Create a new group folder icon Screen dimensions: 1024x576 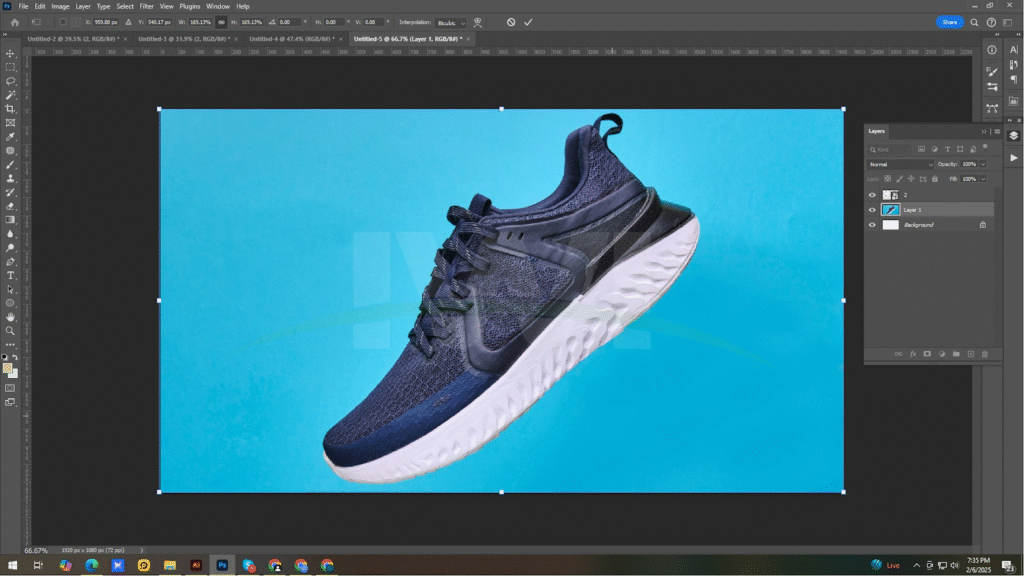tap(956, 354)
